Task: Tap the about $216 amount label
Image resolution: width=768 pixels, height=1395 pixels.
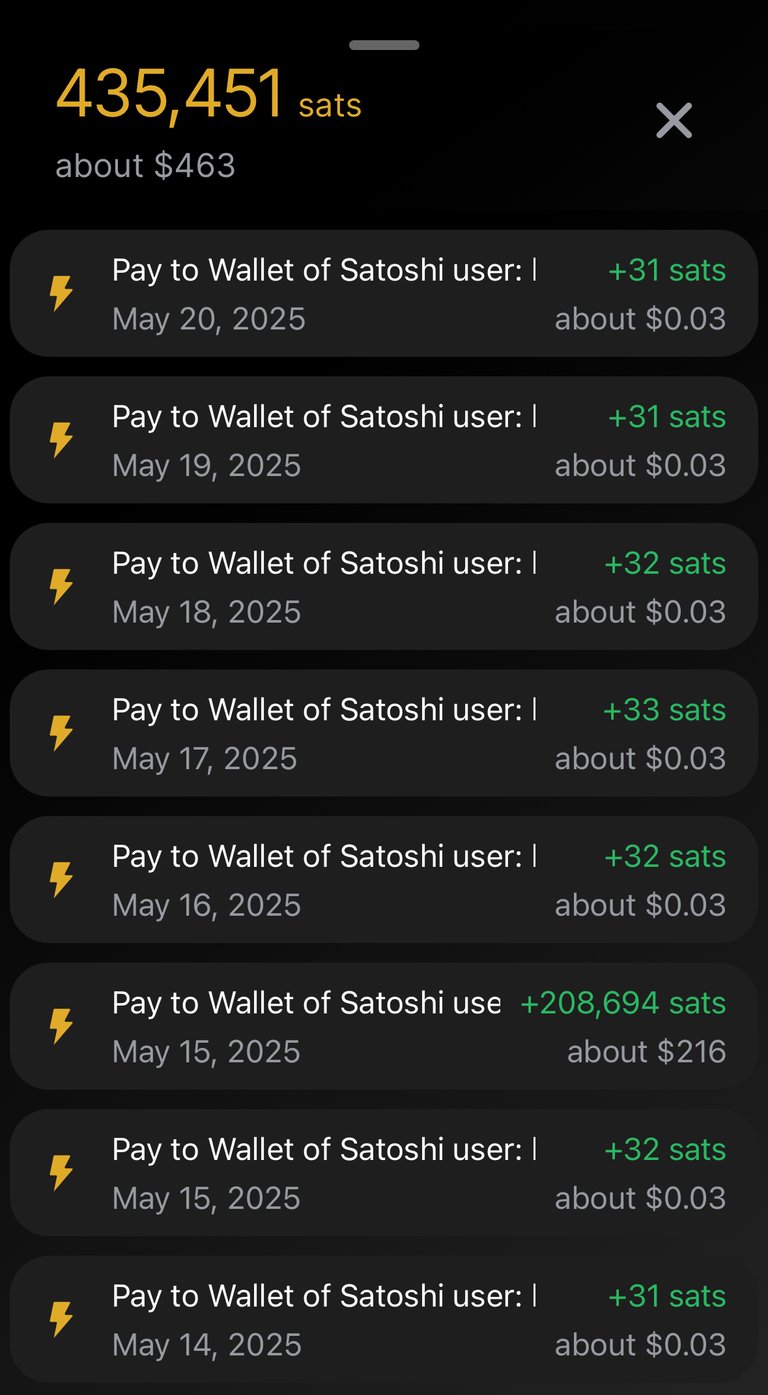Action: pyautogui.click(x=646, y=1052)
